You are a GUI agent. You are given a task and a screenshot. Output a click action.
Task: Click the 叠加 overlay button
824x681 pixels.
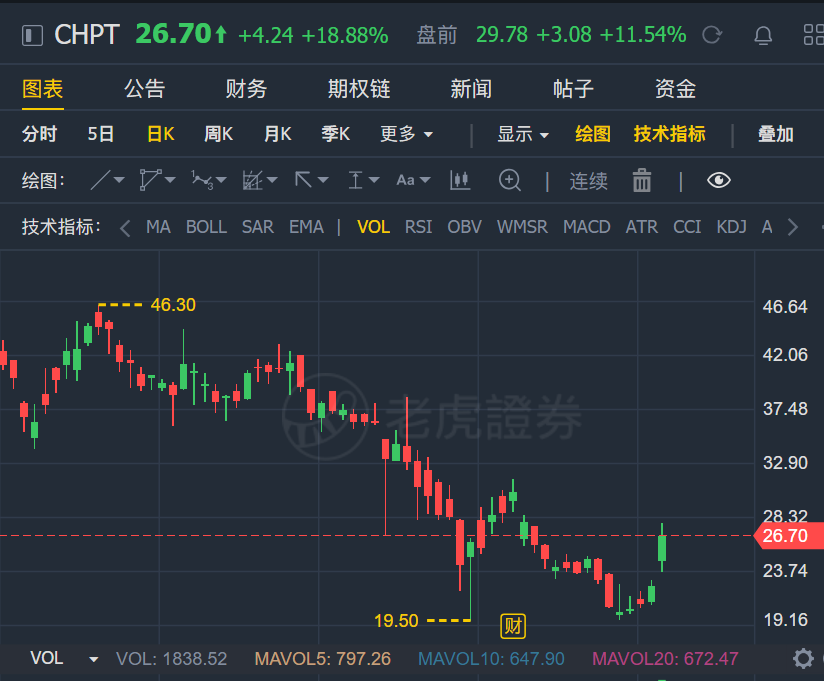pos(776,134)
